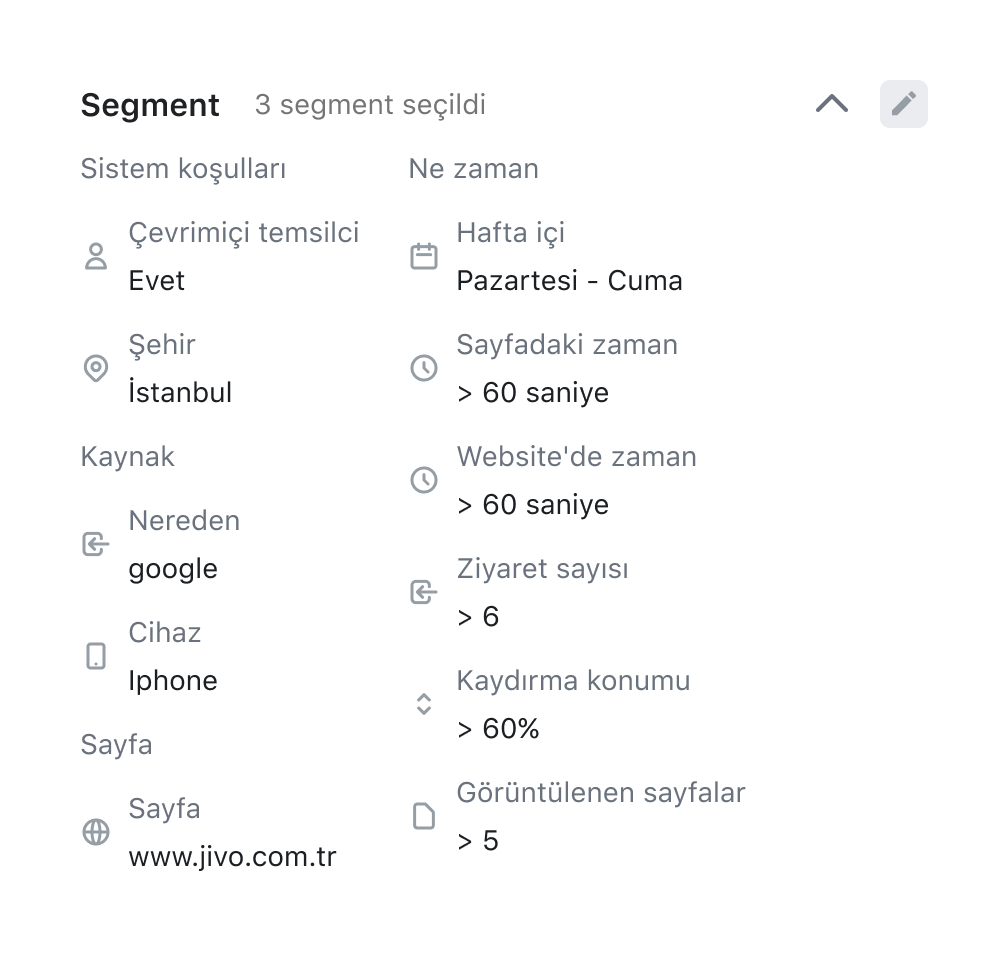
Task: Click the online agent person icon
Action: pos(96,256)
